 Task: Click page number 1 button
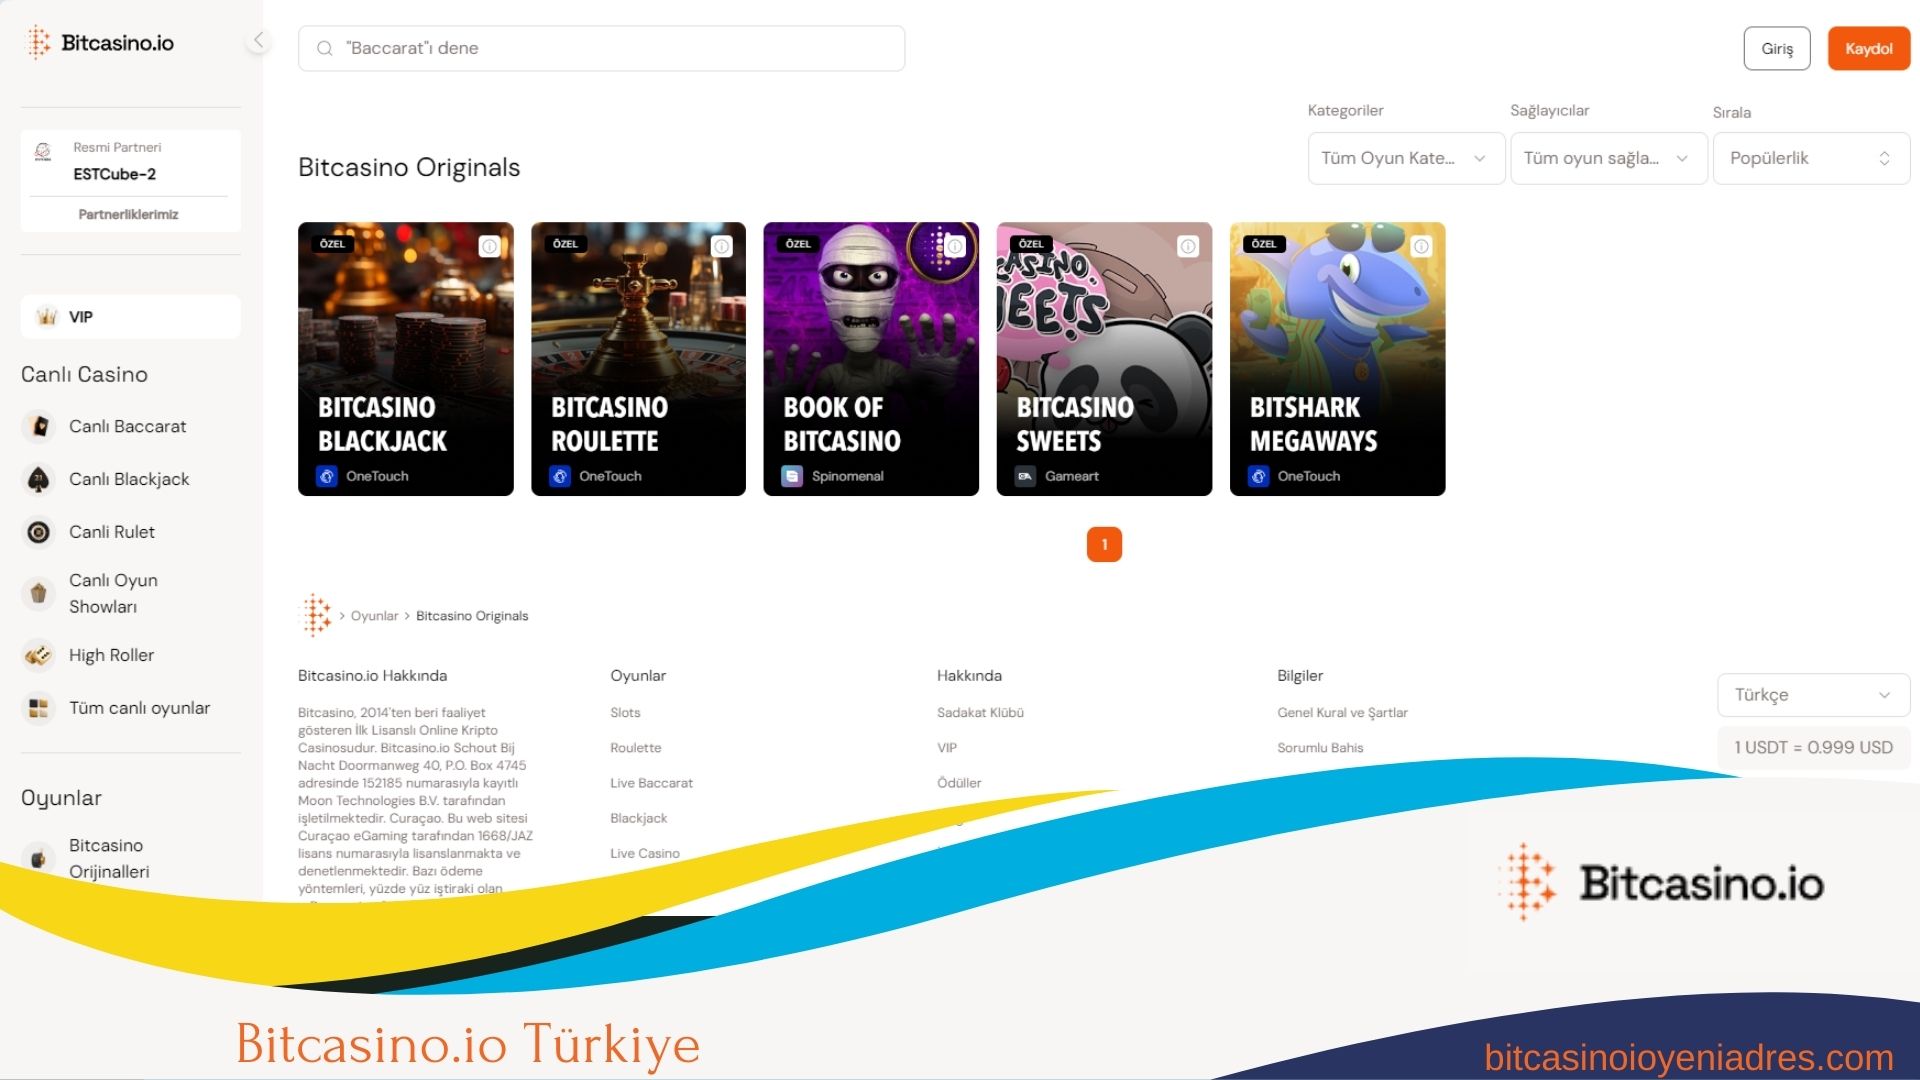tap(1104, 544)
